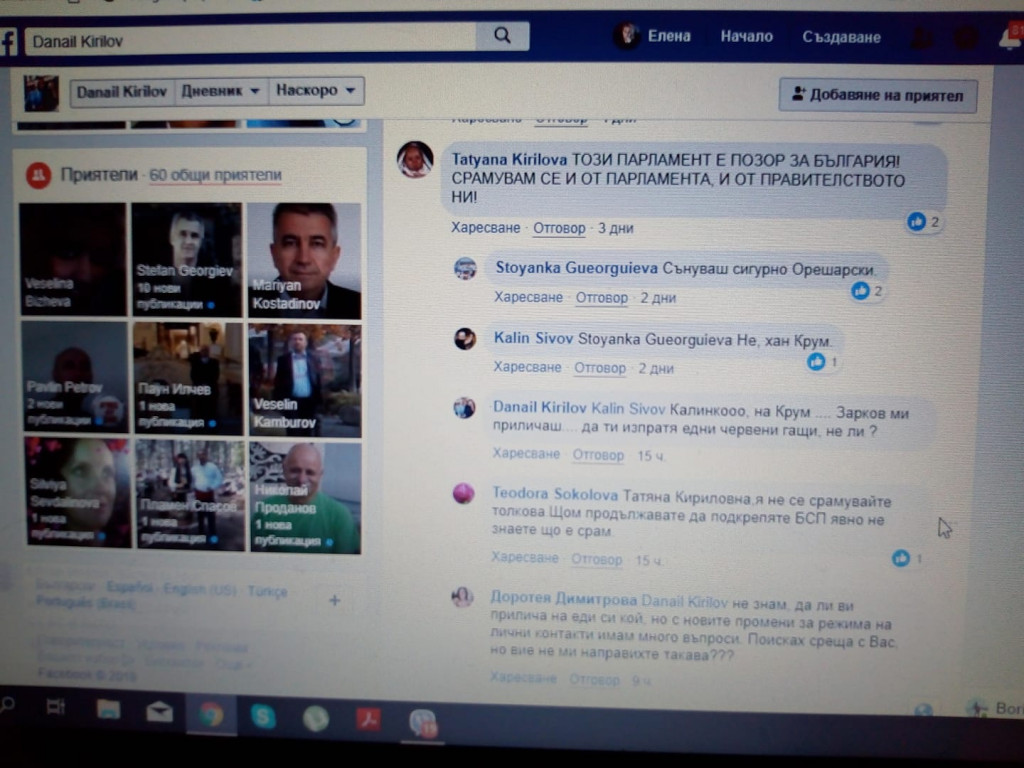The height and width of the screenshot is (768, 1024).
Task: Open Skype from taskbar
Action: click(x=263, y=717)
